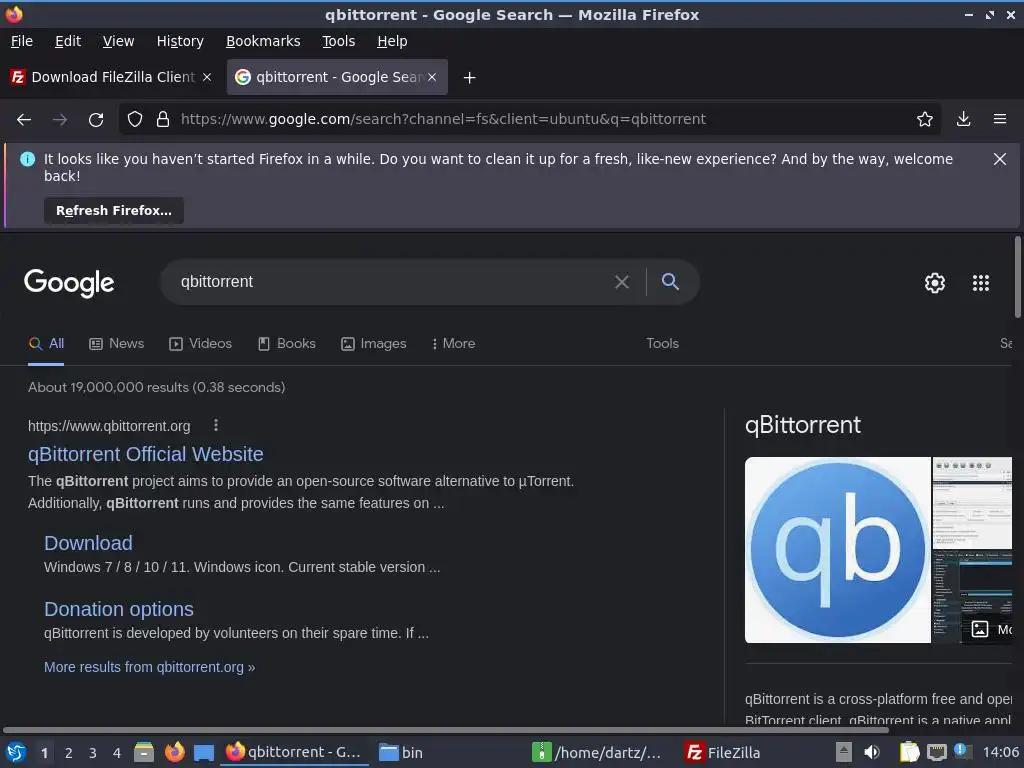Open the Tools menu in menu bar
The image size is (1024, 768).
point(338,41)
